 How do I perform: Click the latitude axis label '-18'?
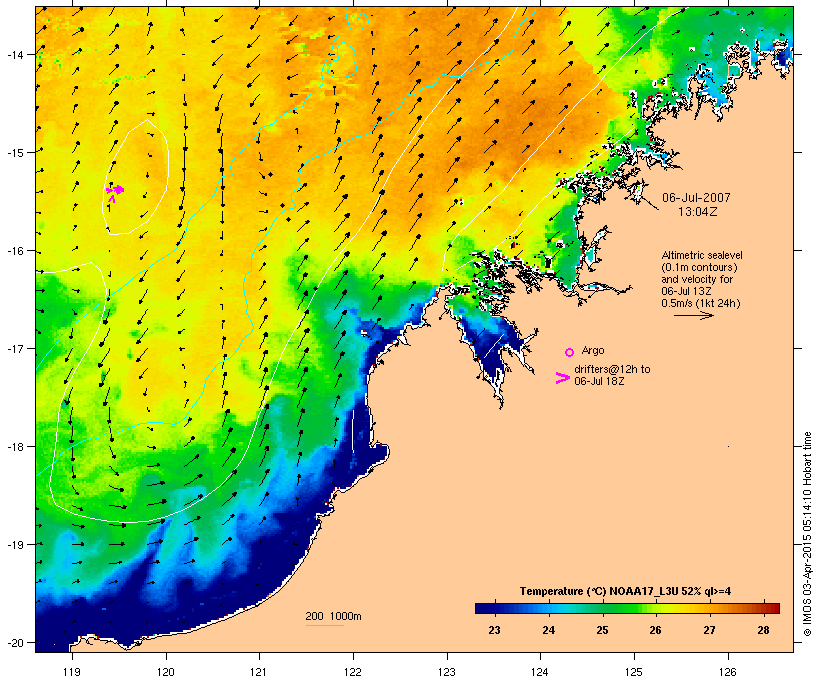tap(14, 446)
